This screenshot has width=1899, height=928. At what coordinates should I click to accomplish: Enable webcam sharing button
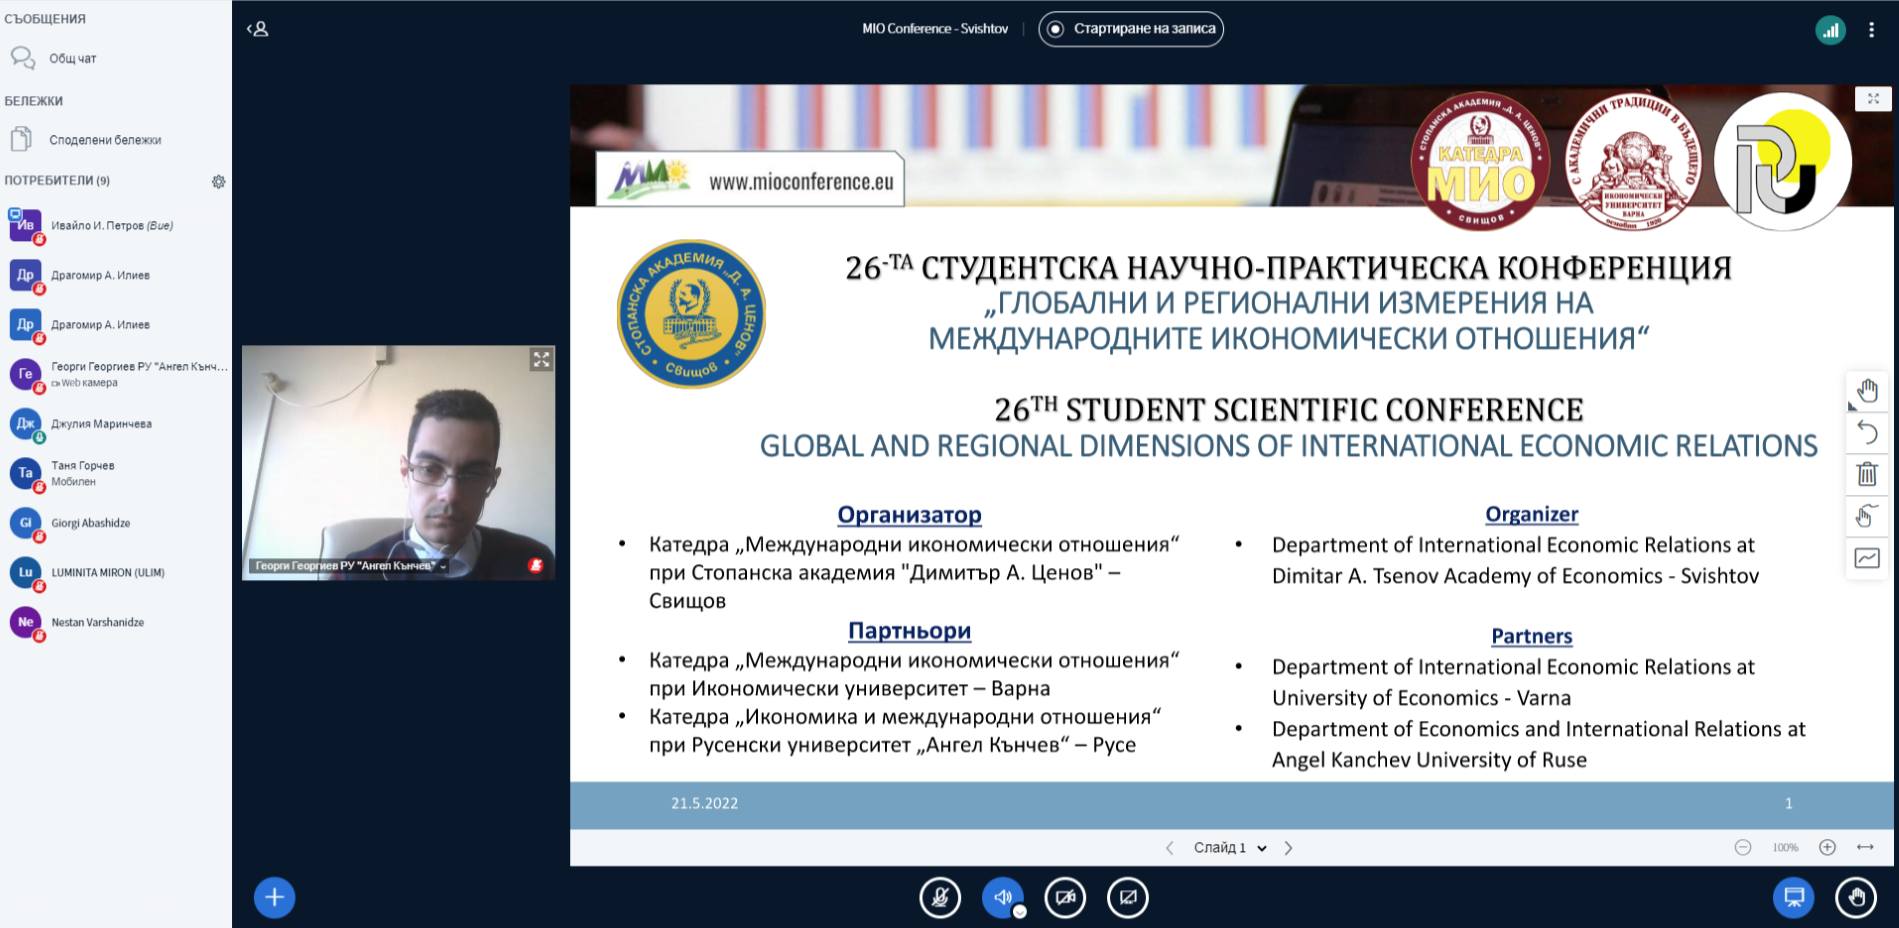[1065, 897]
